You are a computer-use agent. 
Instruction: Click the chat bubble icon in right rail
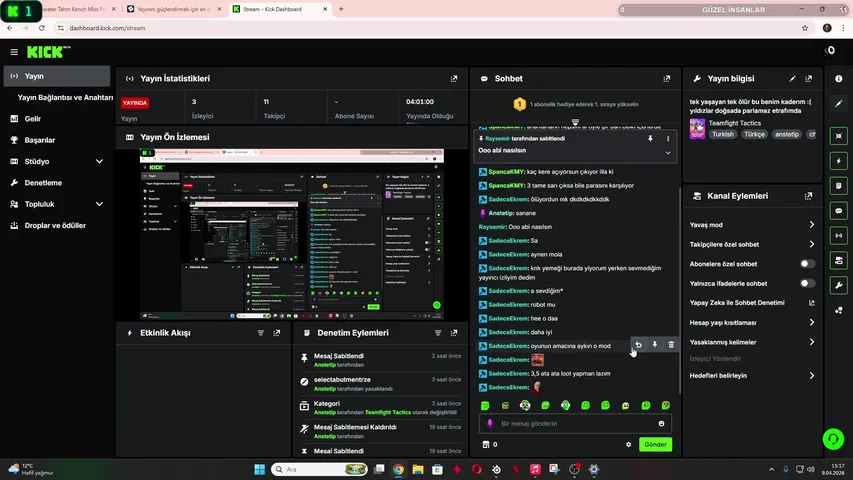point(838,211)
